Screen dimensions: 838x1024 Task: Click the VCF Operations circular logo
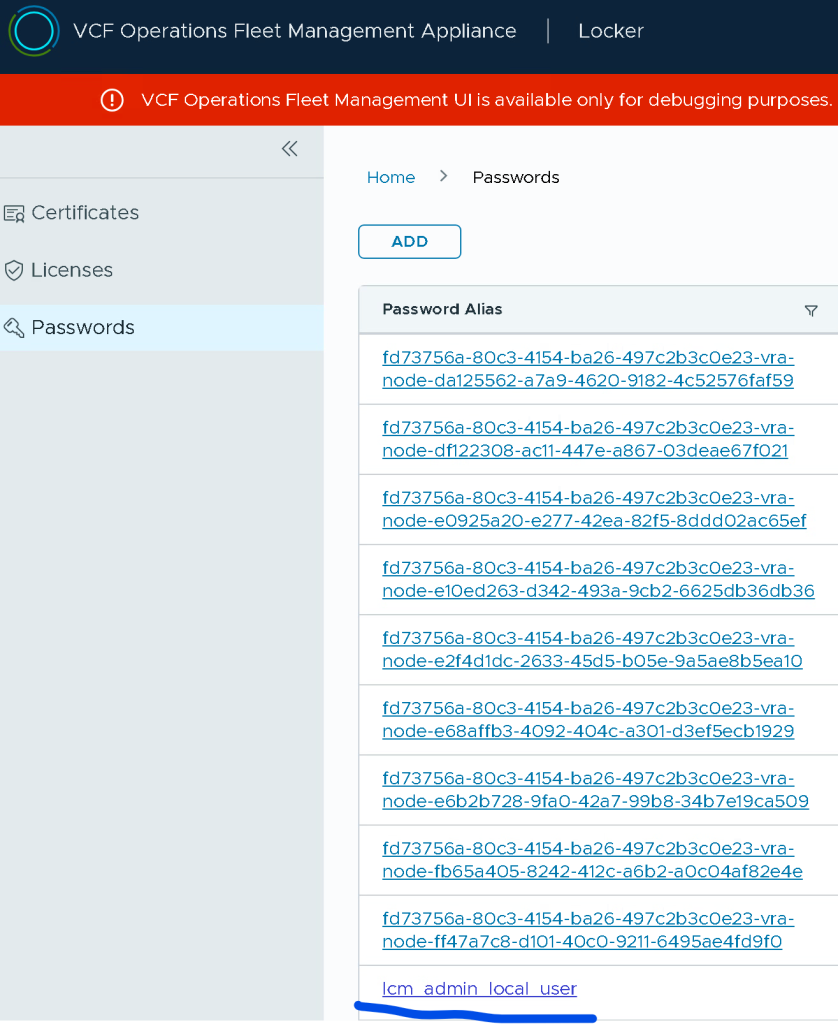click(33, 31)
